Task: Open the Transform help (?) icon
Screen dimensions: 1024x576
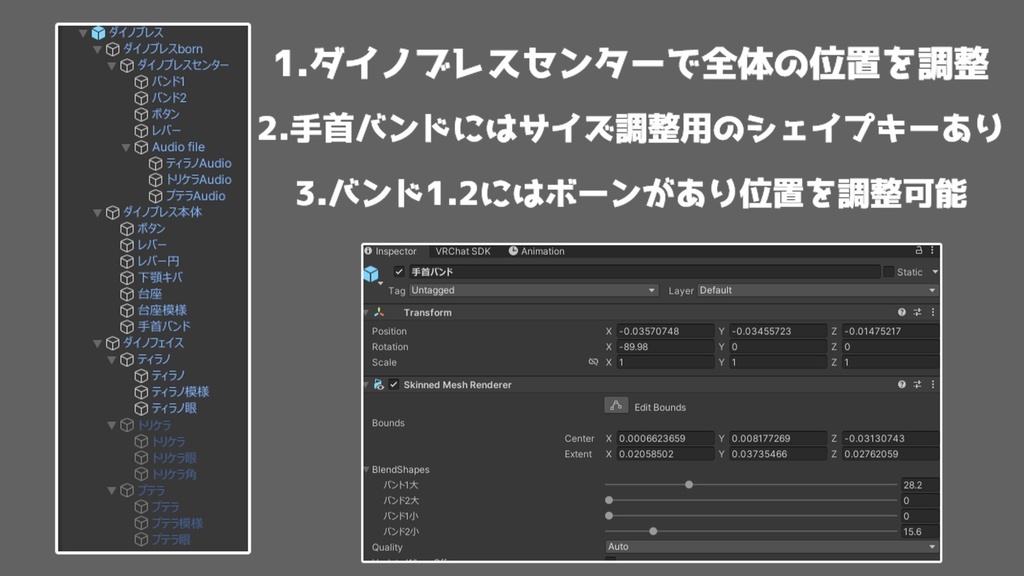Action: pos(902,312)
